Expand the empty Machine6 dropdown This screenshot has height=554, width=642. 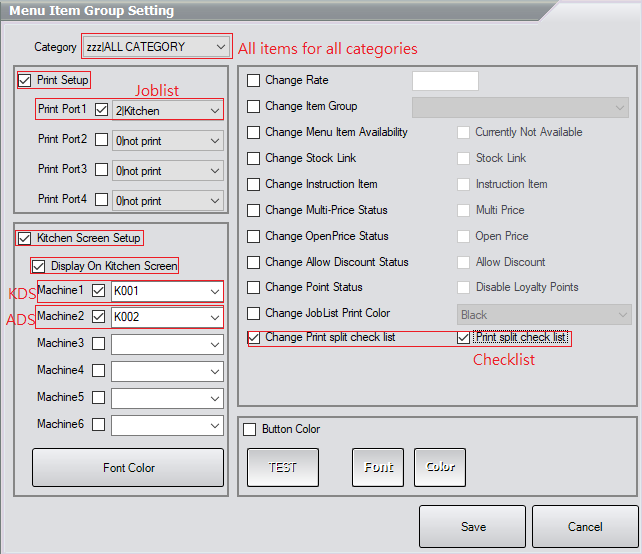[x=167, y=425]
